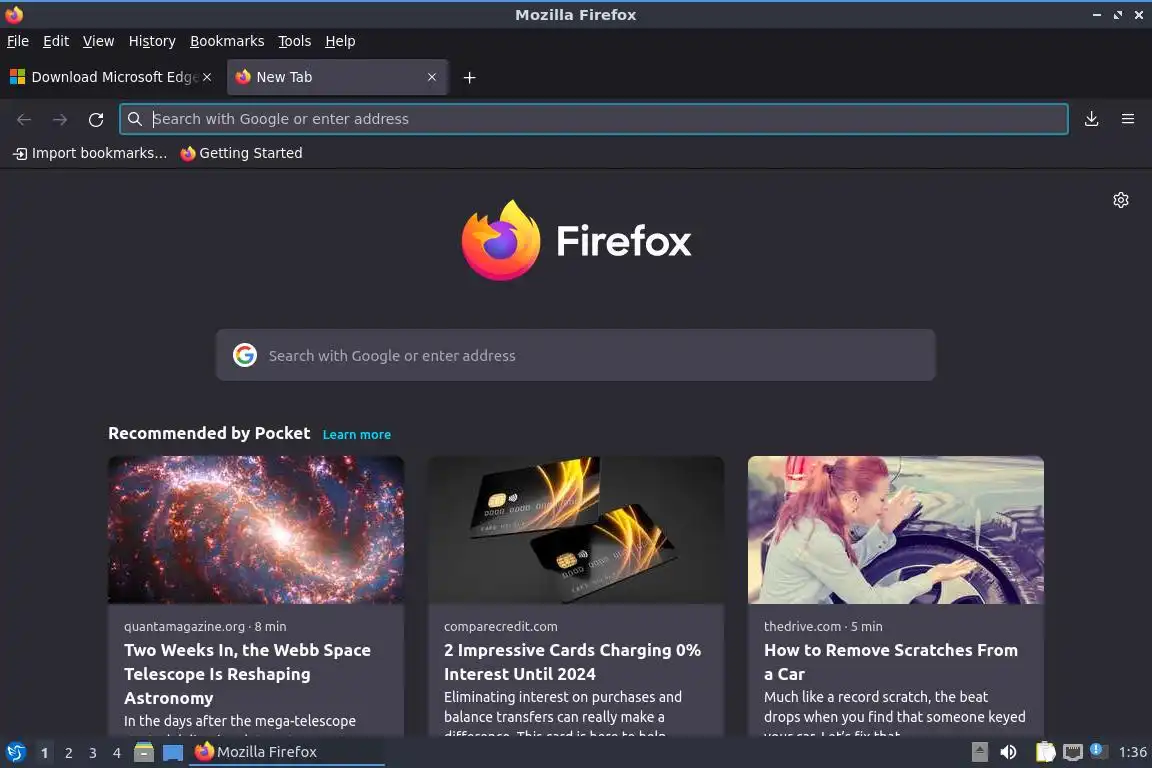Open the Help menu
The height and width of the screenshot is (768, 1152).
click(340, 41)
